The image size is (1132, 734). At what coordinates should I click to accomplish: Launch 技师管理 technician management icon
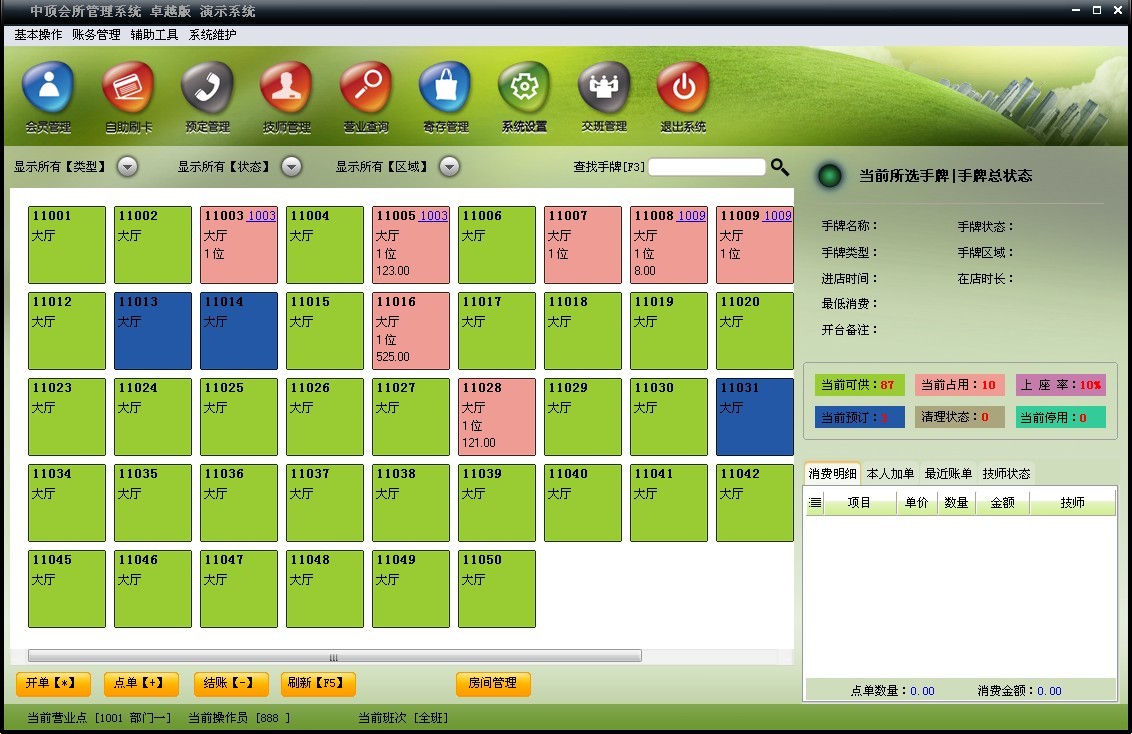[286, 90]
